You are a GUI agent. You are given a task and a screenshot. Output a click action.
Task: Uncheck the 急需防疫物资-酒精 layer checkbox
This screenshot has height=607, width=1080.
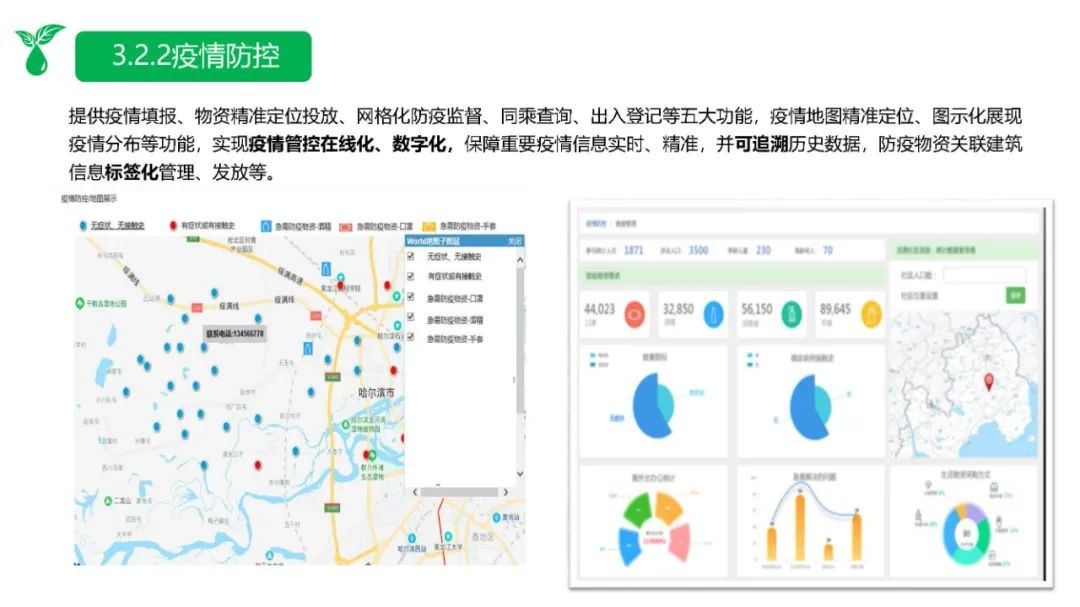click(411, 317)
